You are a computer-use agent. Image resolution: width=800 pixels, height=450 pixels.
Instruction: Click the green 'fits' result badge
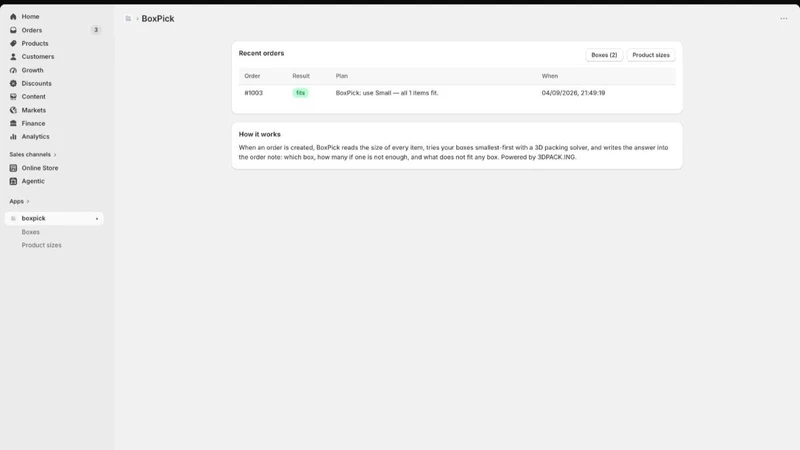pos(300,93)
